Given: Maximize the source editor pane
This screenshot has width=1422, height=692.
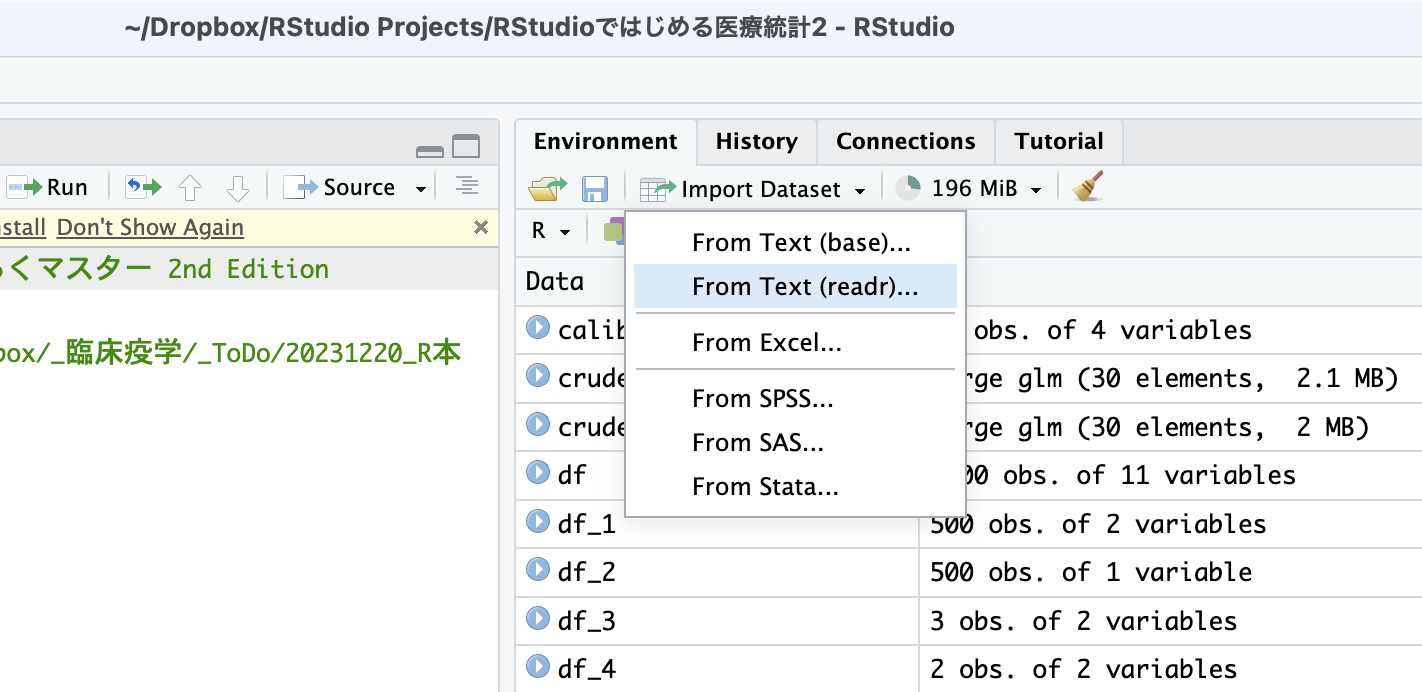Looking at the screenshot, I should point(466,148).
